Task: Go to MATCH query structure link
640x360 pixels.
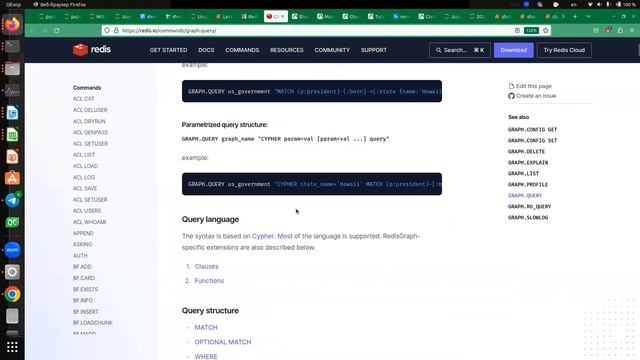Action: tap(206, 328)
